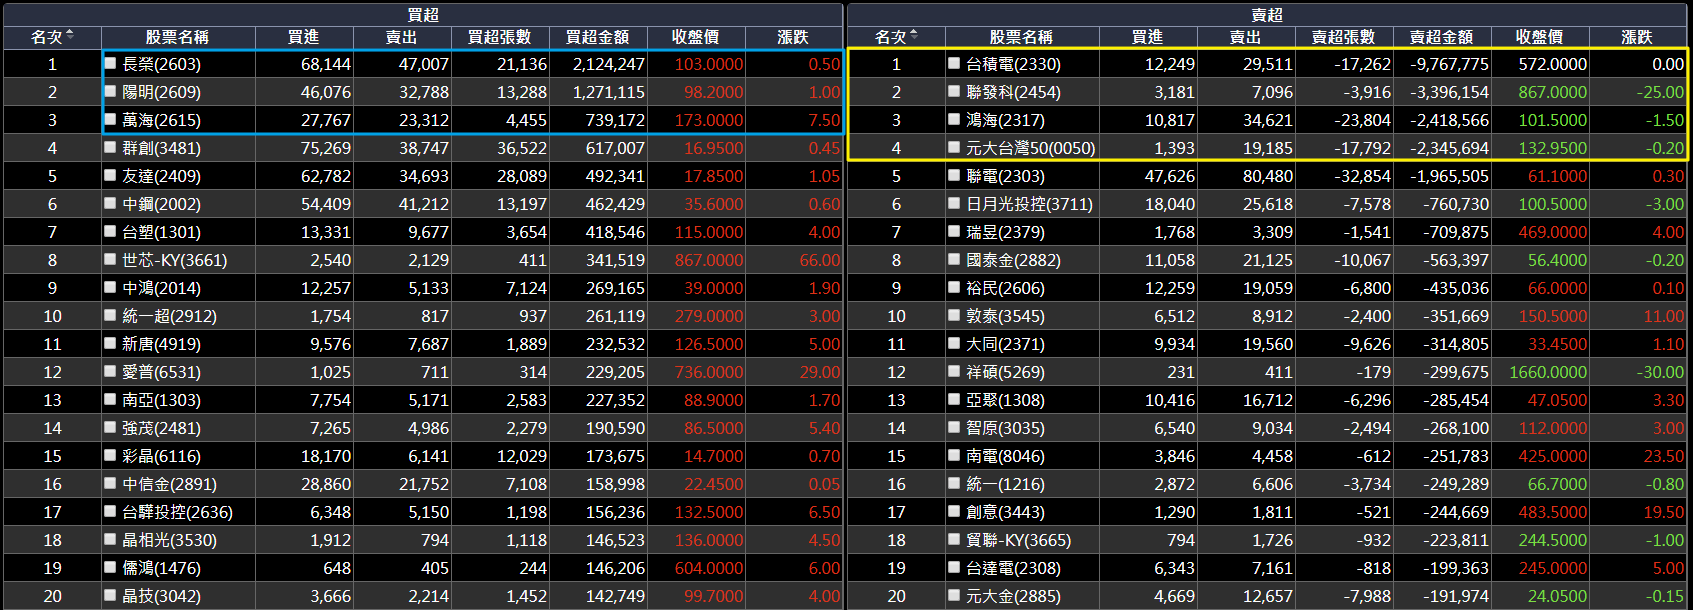The image size is (1693, 610).
Task: Tick the checkbox for 晶技(3042)
Action: point(111,595)
